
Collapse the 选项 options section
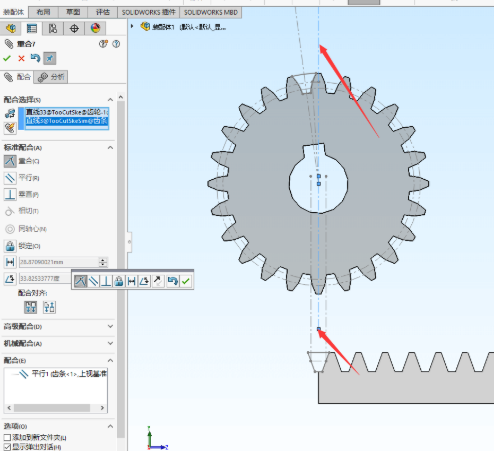[110, 426]
